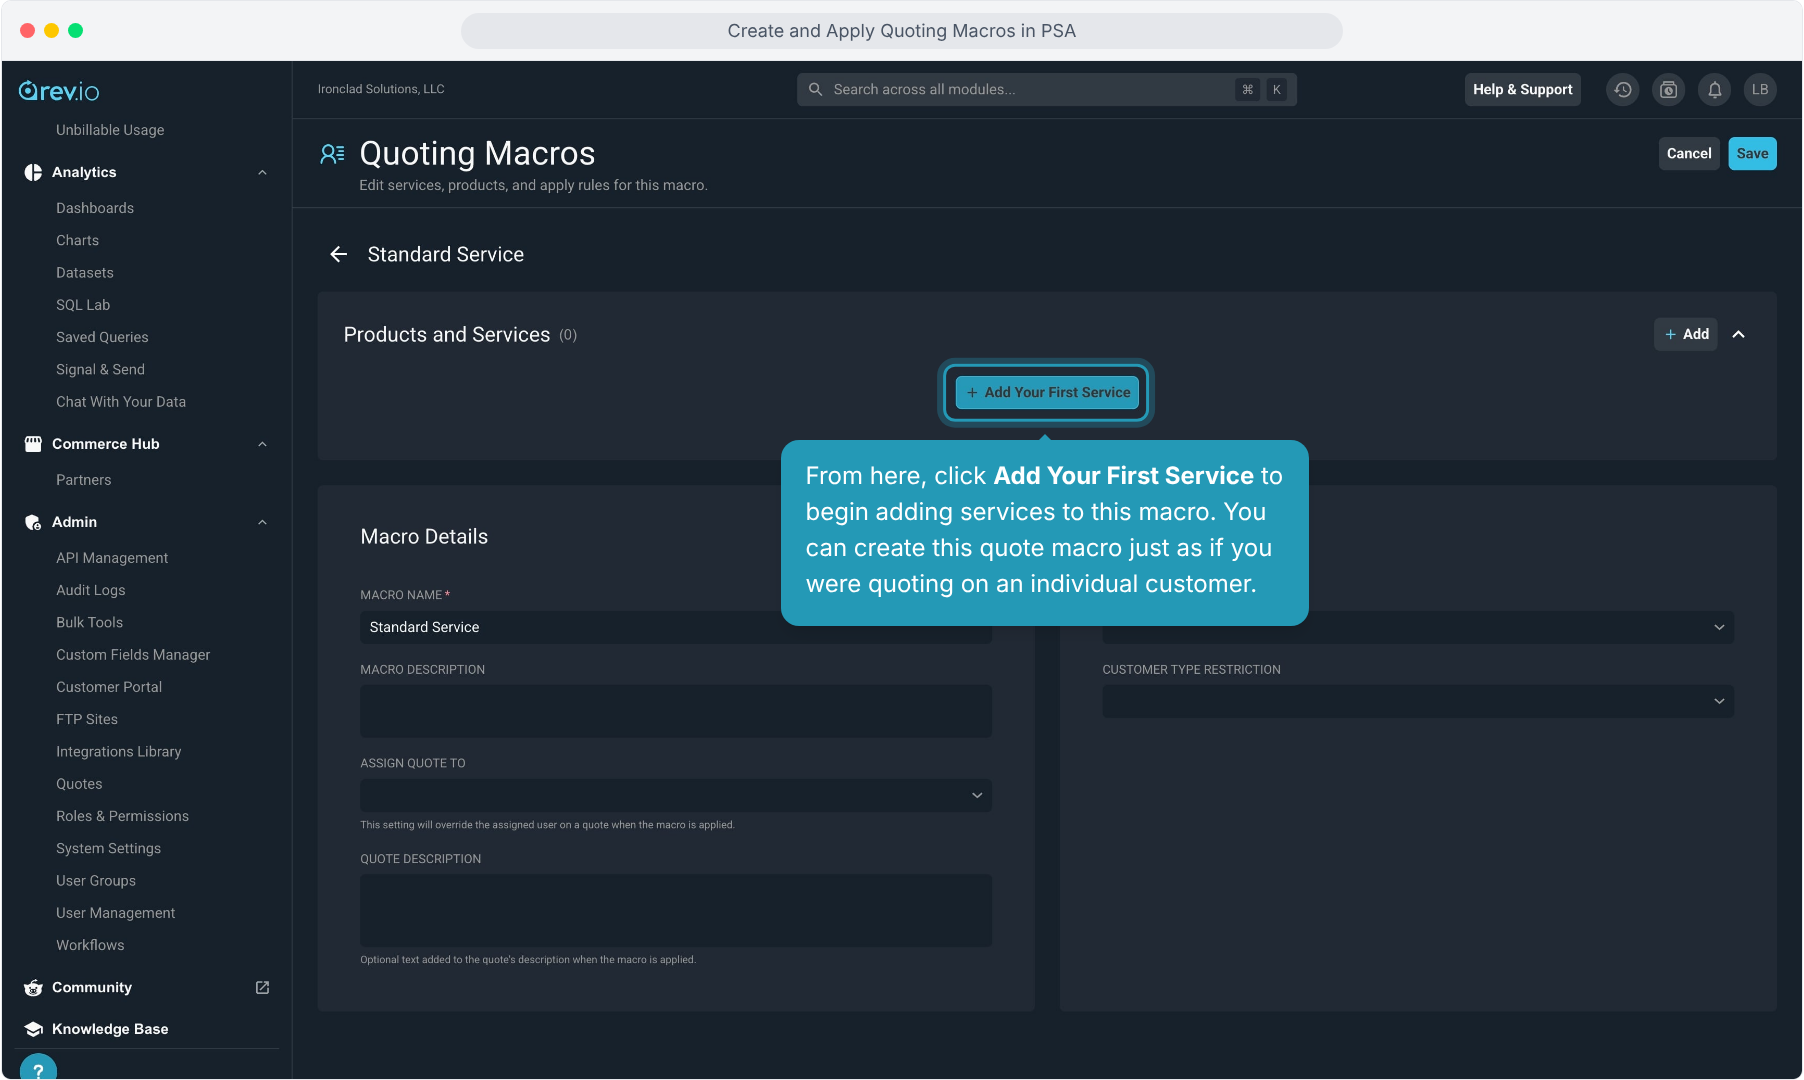
Task: Open Workflows in sidebar
Action: point(90,945)
